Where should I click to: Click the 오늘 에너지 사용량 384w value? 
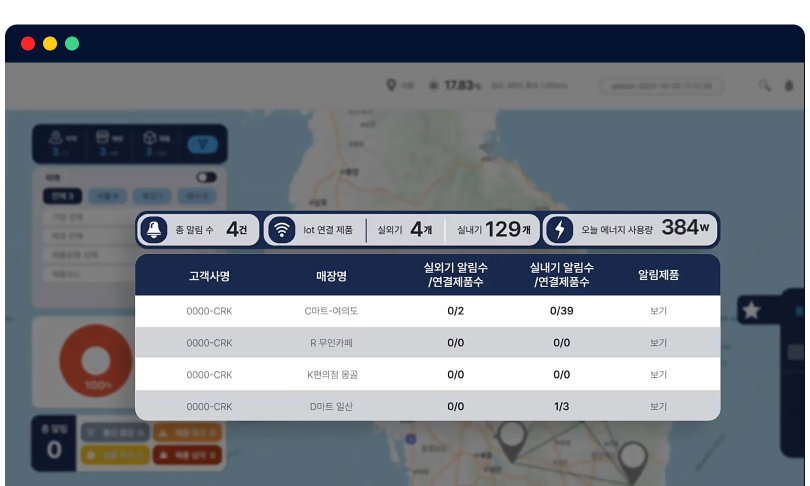point(685,228)
